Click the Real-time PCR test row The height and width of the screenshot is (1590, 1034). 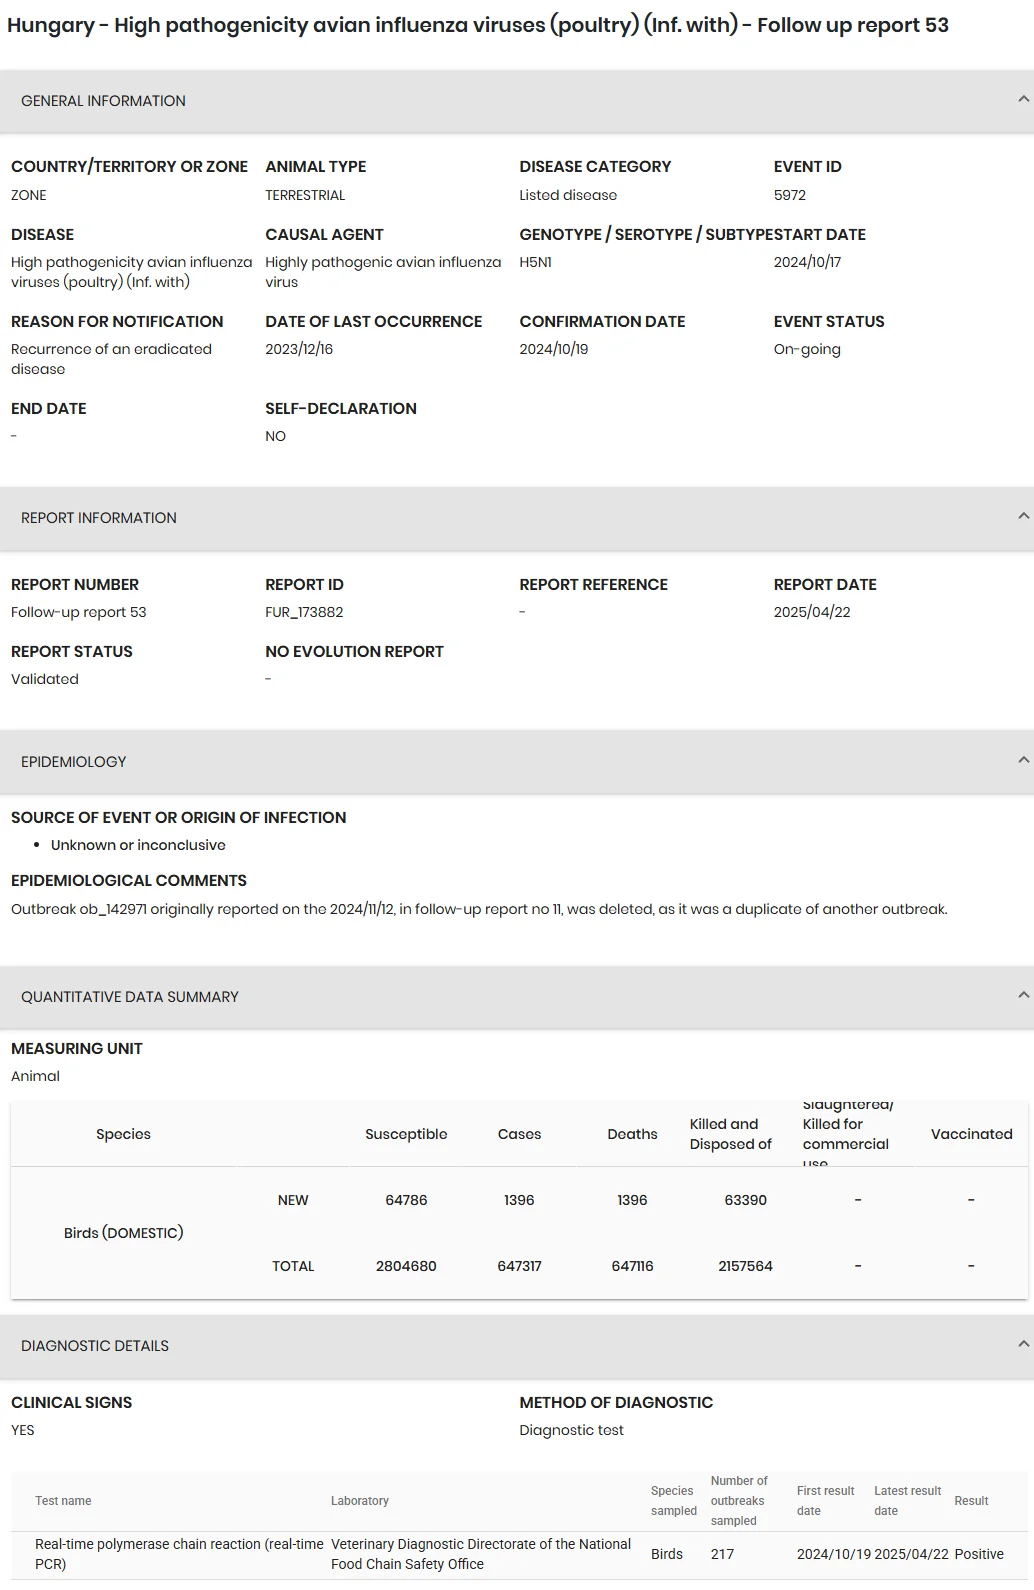pos(519,1554)
